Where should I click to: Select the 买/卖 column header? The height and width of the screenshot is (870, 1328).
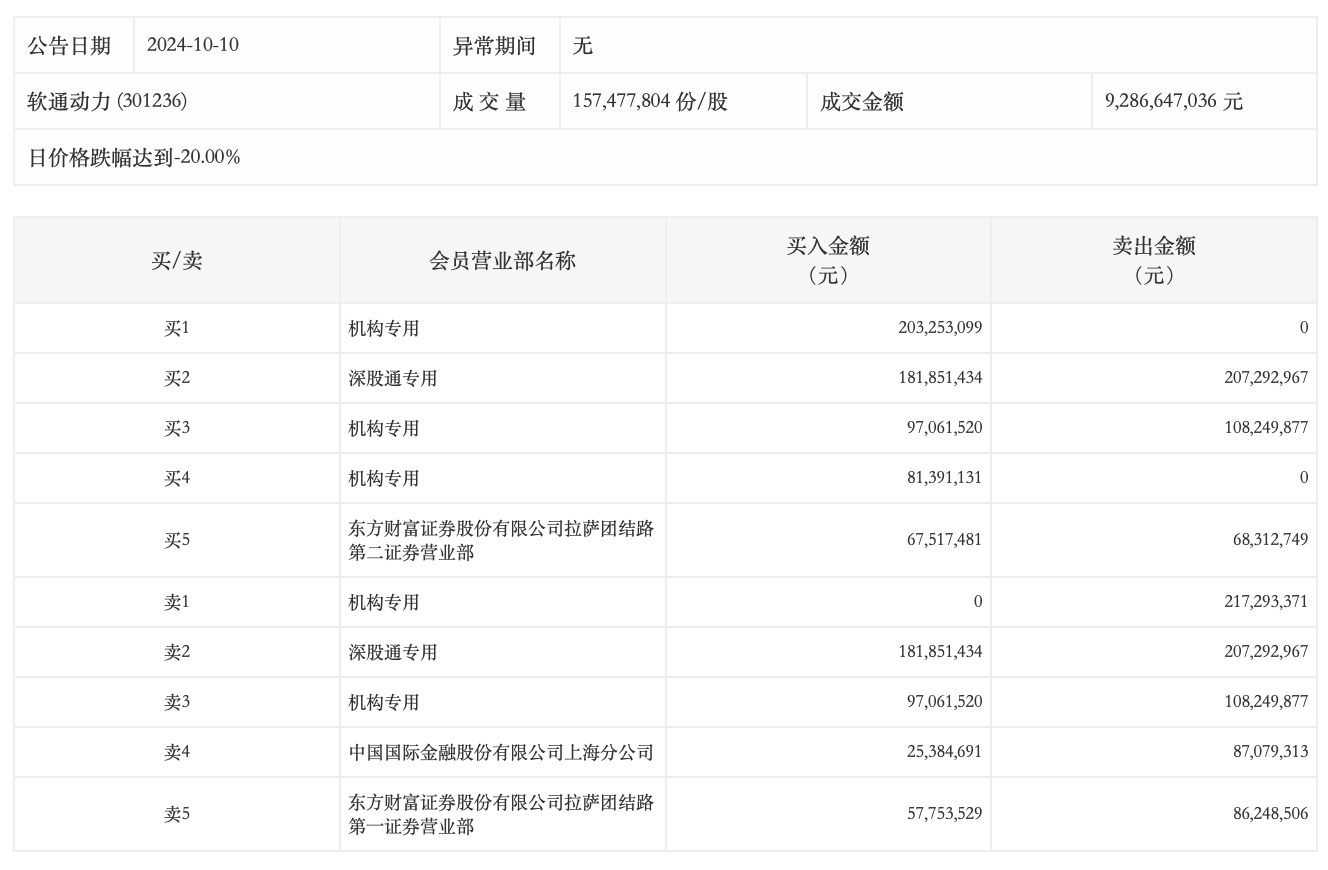tap(176, 261)
